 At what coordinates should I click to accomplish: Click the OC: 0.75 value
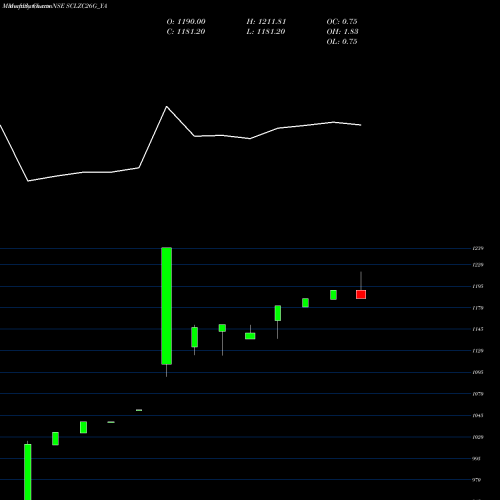click(342, 22)
